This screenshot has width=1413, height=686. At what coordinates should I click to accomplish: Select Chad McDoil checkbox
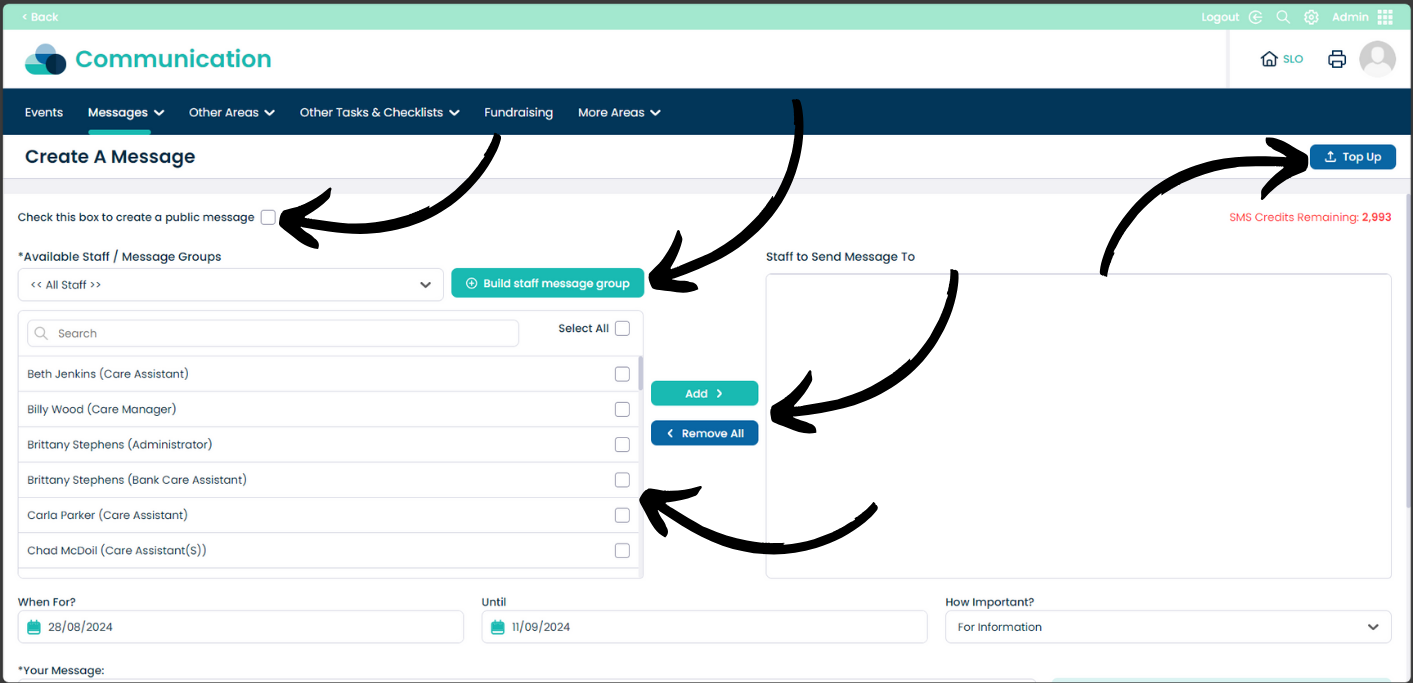pos(622,550)
